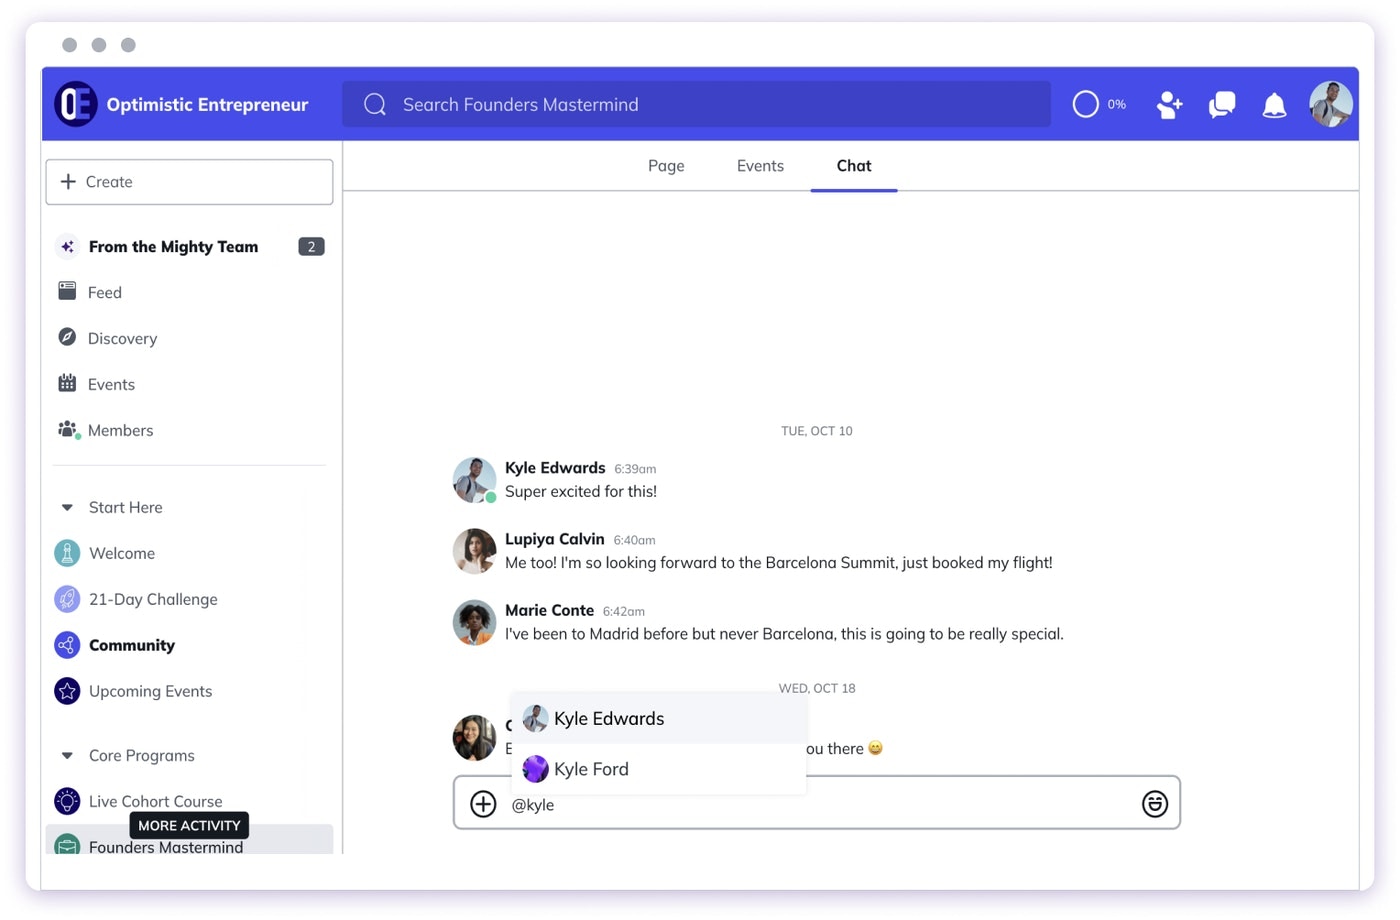1400x920 pixels.
Task: Open the emoji picker in message box
Action: 1155,803
